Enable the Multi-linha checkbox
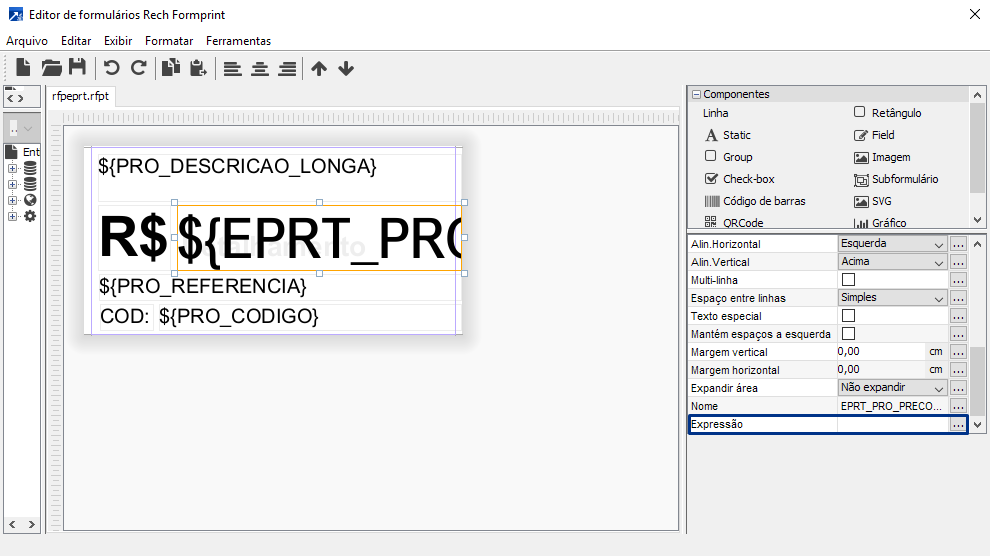 (x=848, y=280)
